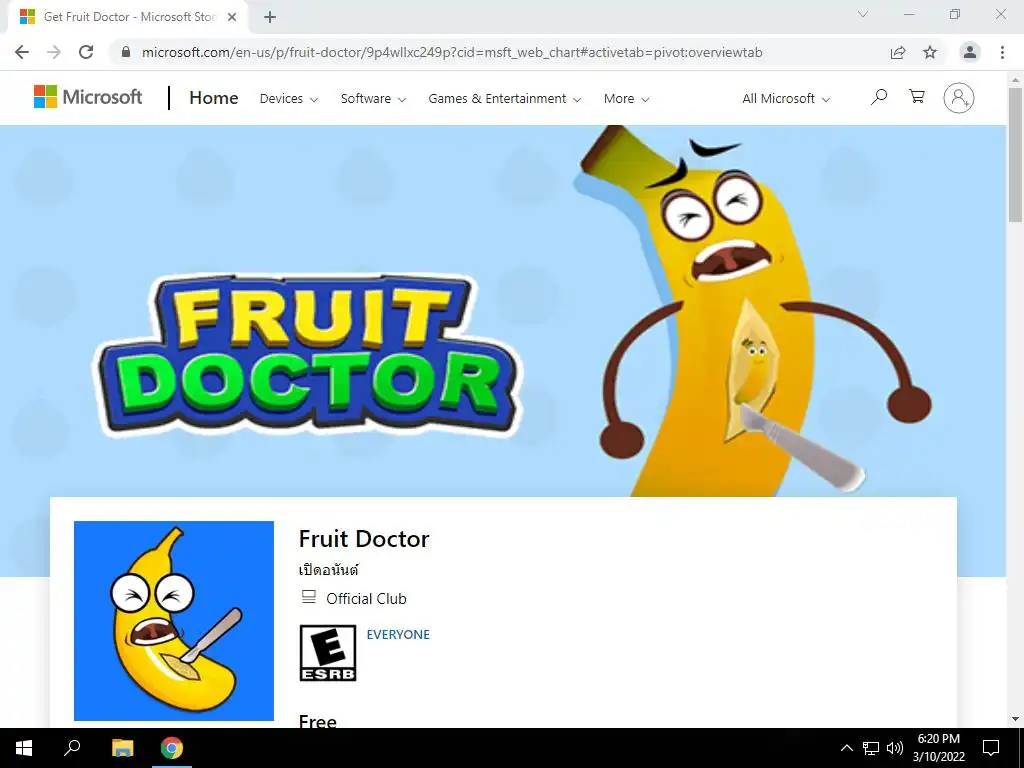Click the Microsoft logo
This screenshot has height=768, width=1024.
click(88, 97)
